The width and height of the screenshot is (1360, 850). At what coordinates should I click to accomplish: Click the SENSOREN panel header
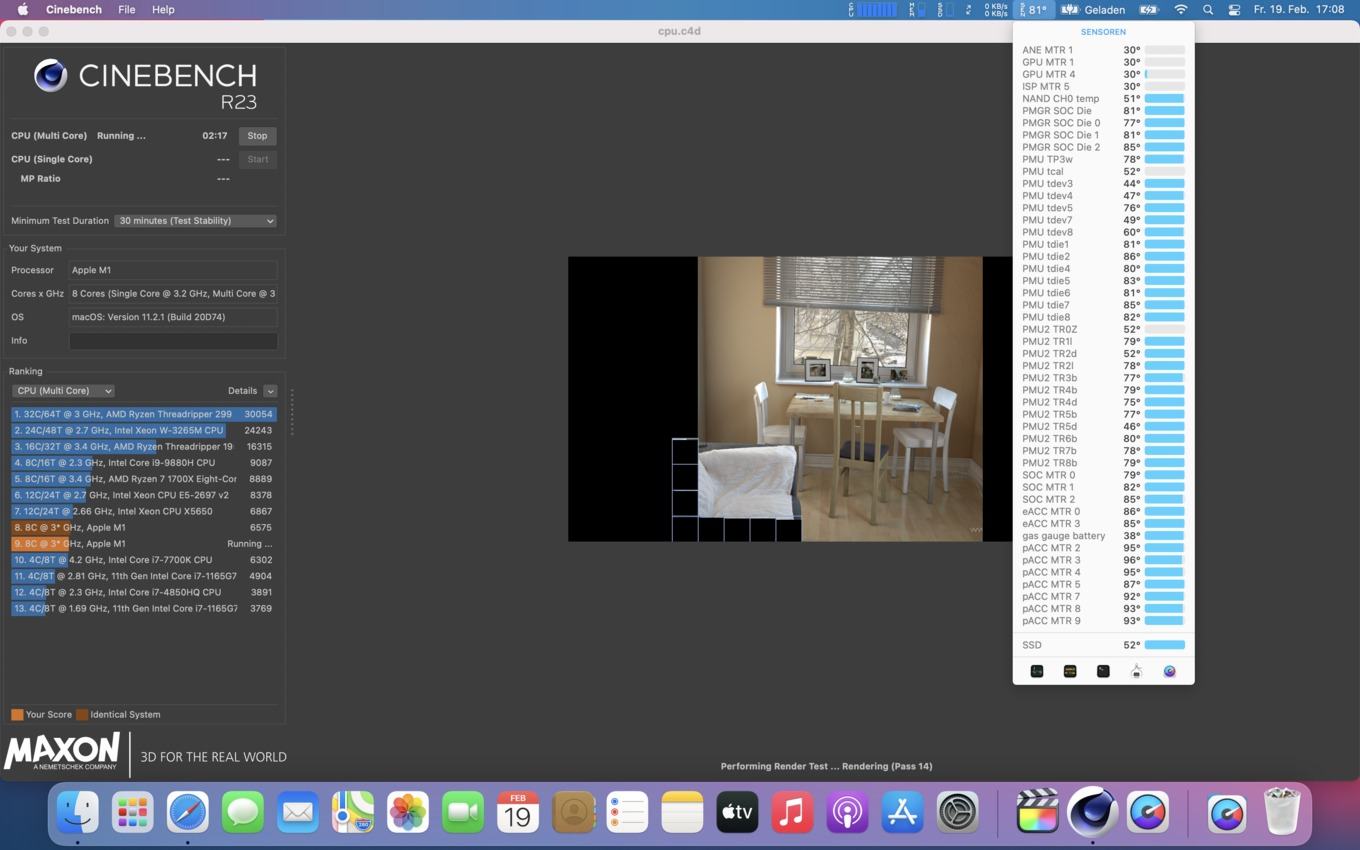click(1103, 32)
